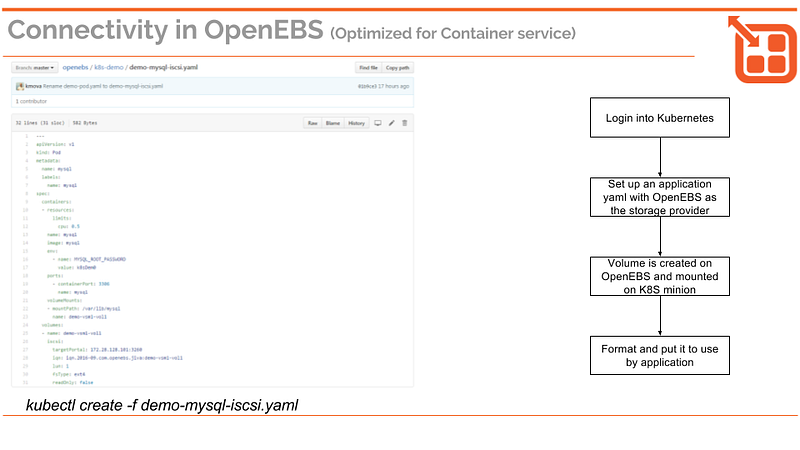This screenshot has width=800, height=450.
Task: Click code line image: mysql
Action: pos(63,243)
